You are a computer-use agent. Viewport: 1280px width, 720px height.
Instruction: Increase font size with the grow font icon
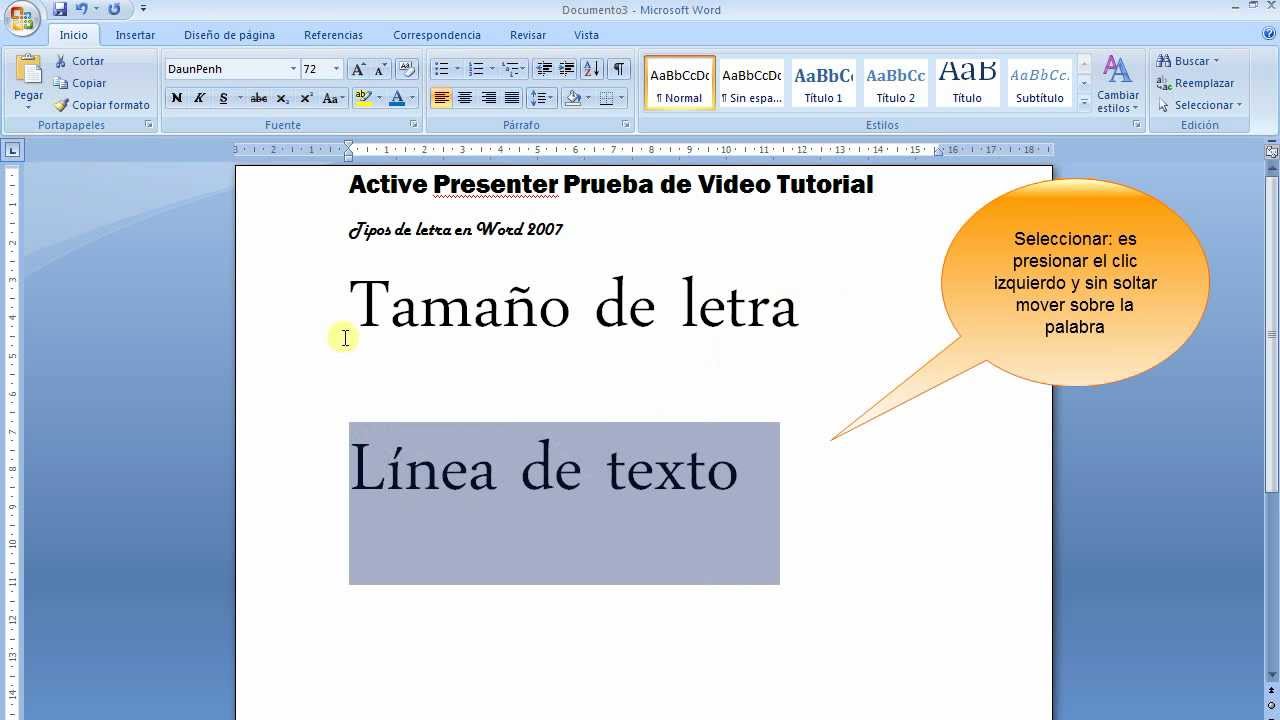pyautogui.click(x=358, y=69)
